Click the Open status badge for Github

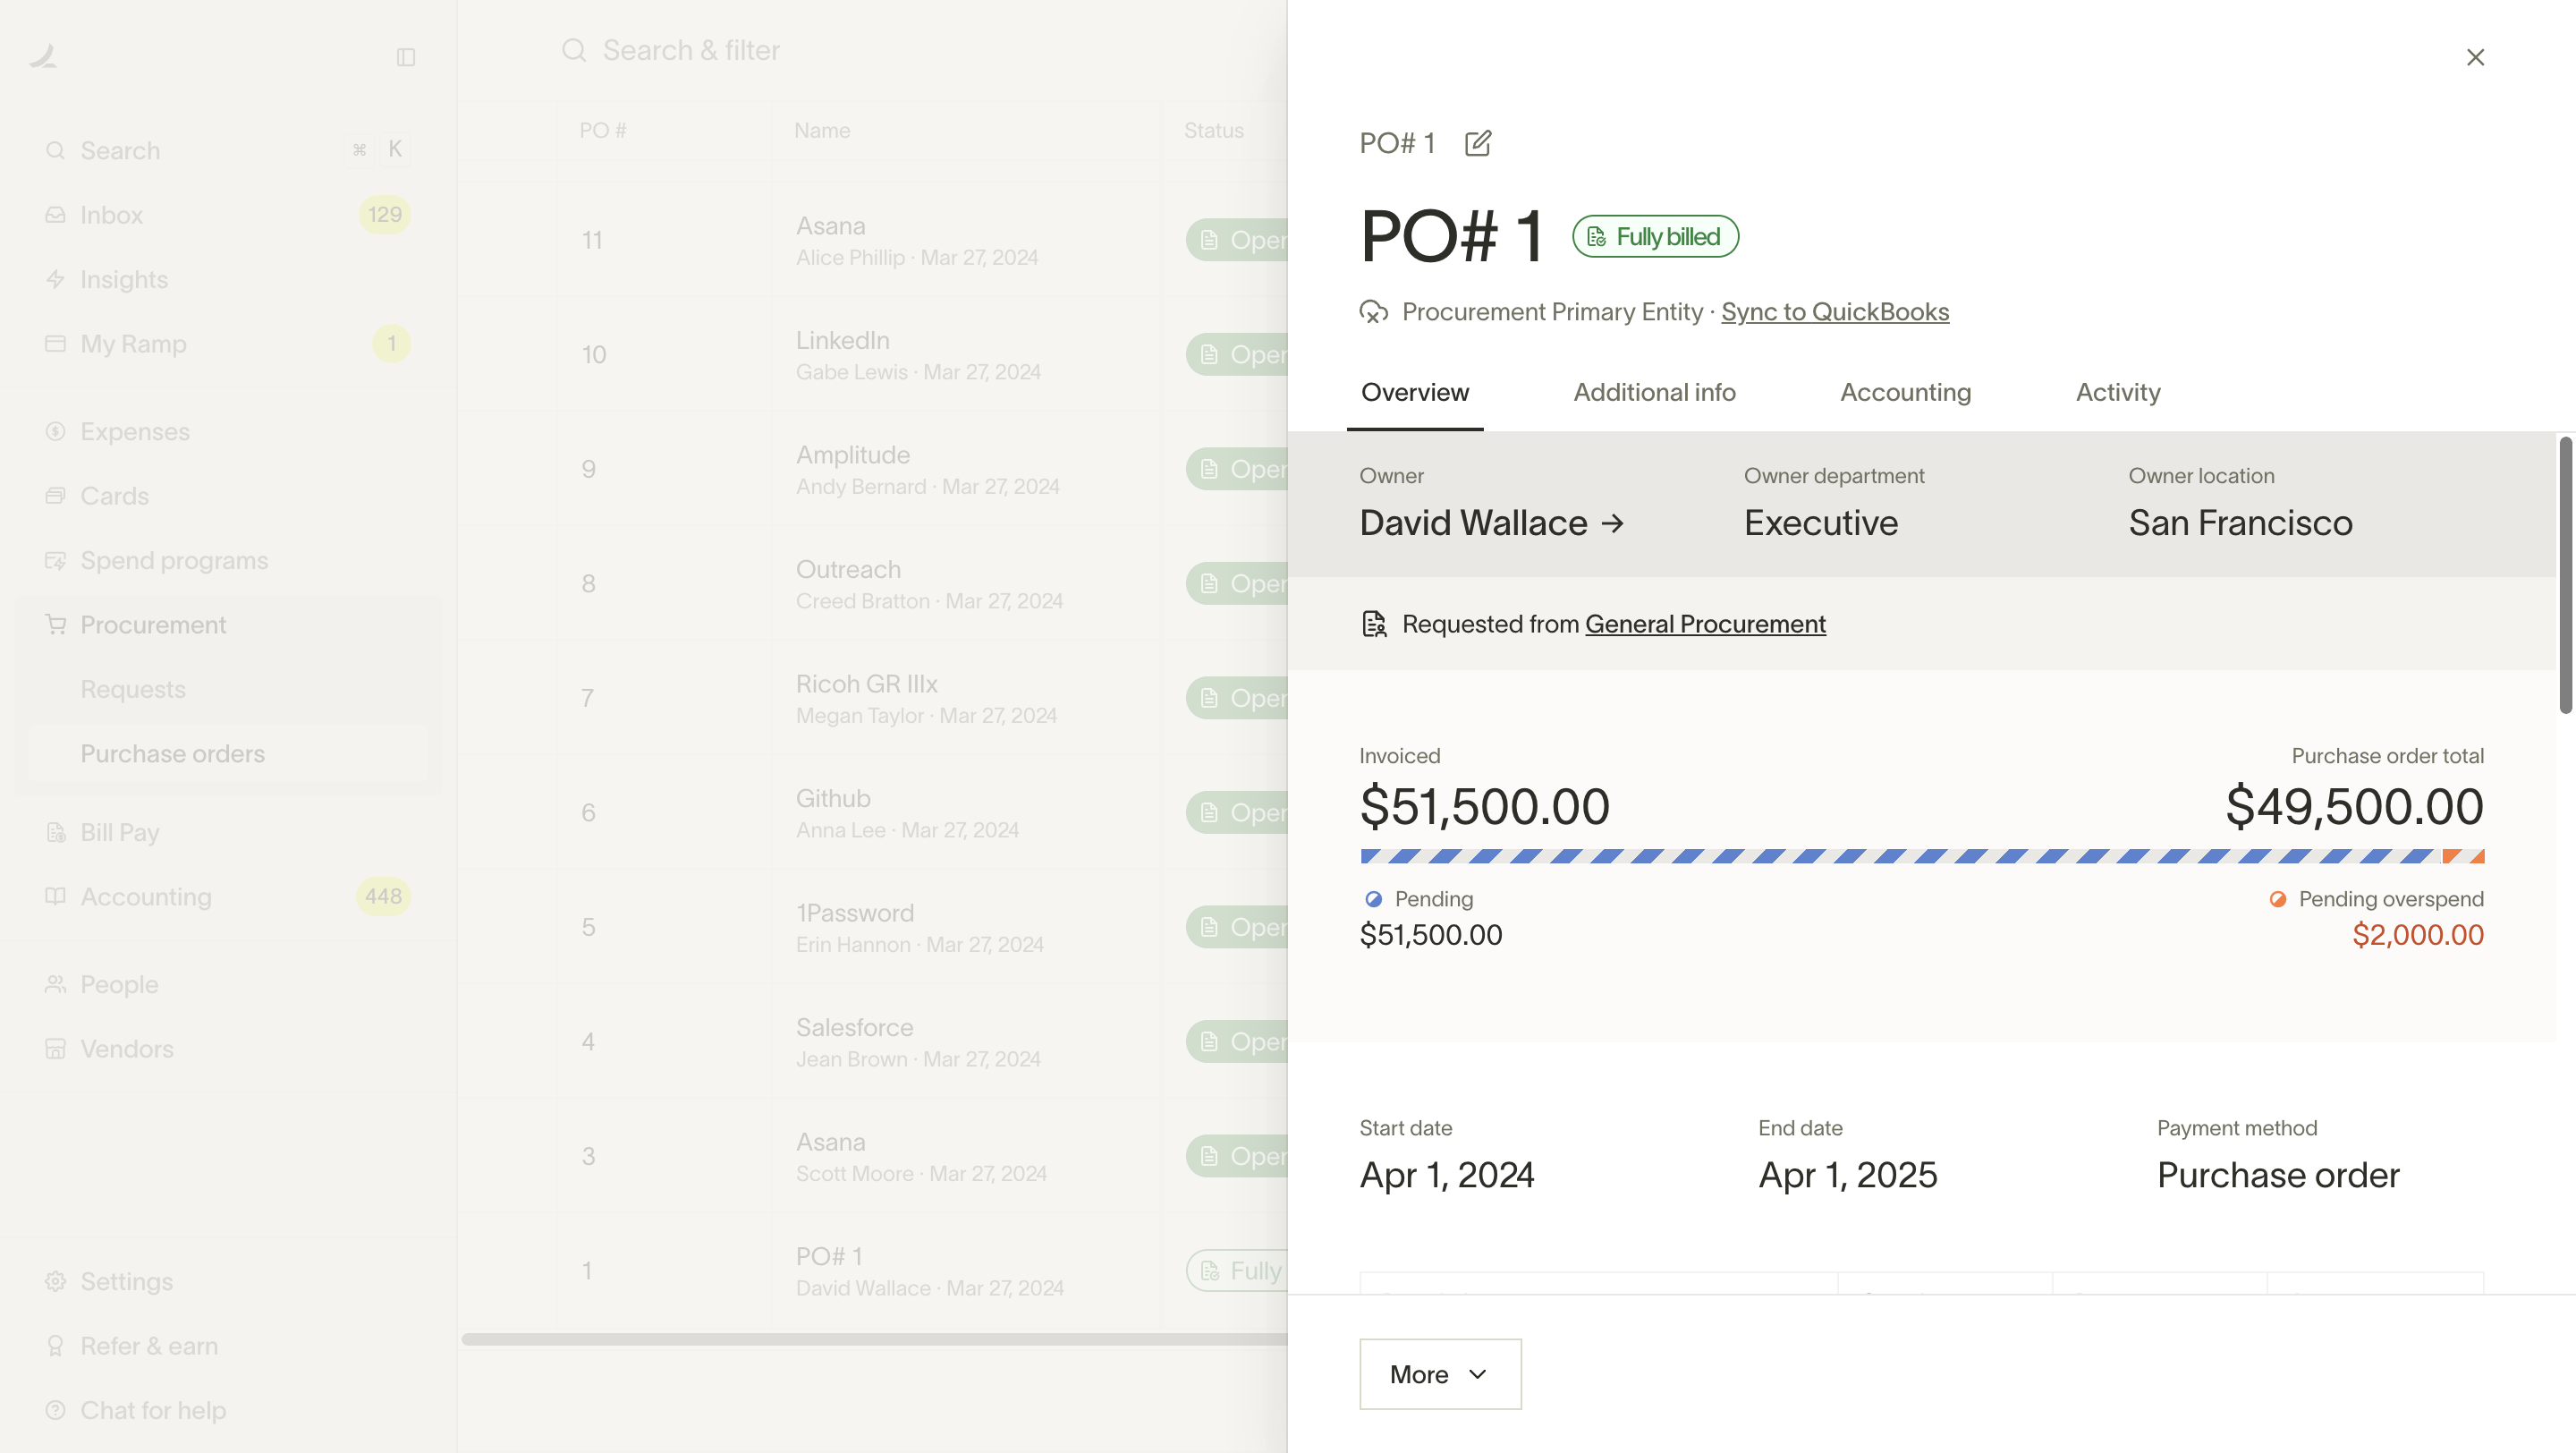click(1237, 812)
